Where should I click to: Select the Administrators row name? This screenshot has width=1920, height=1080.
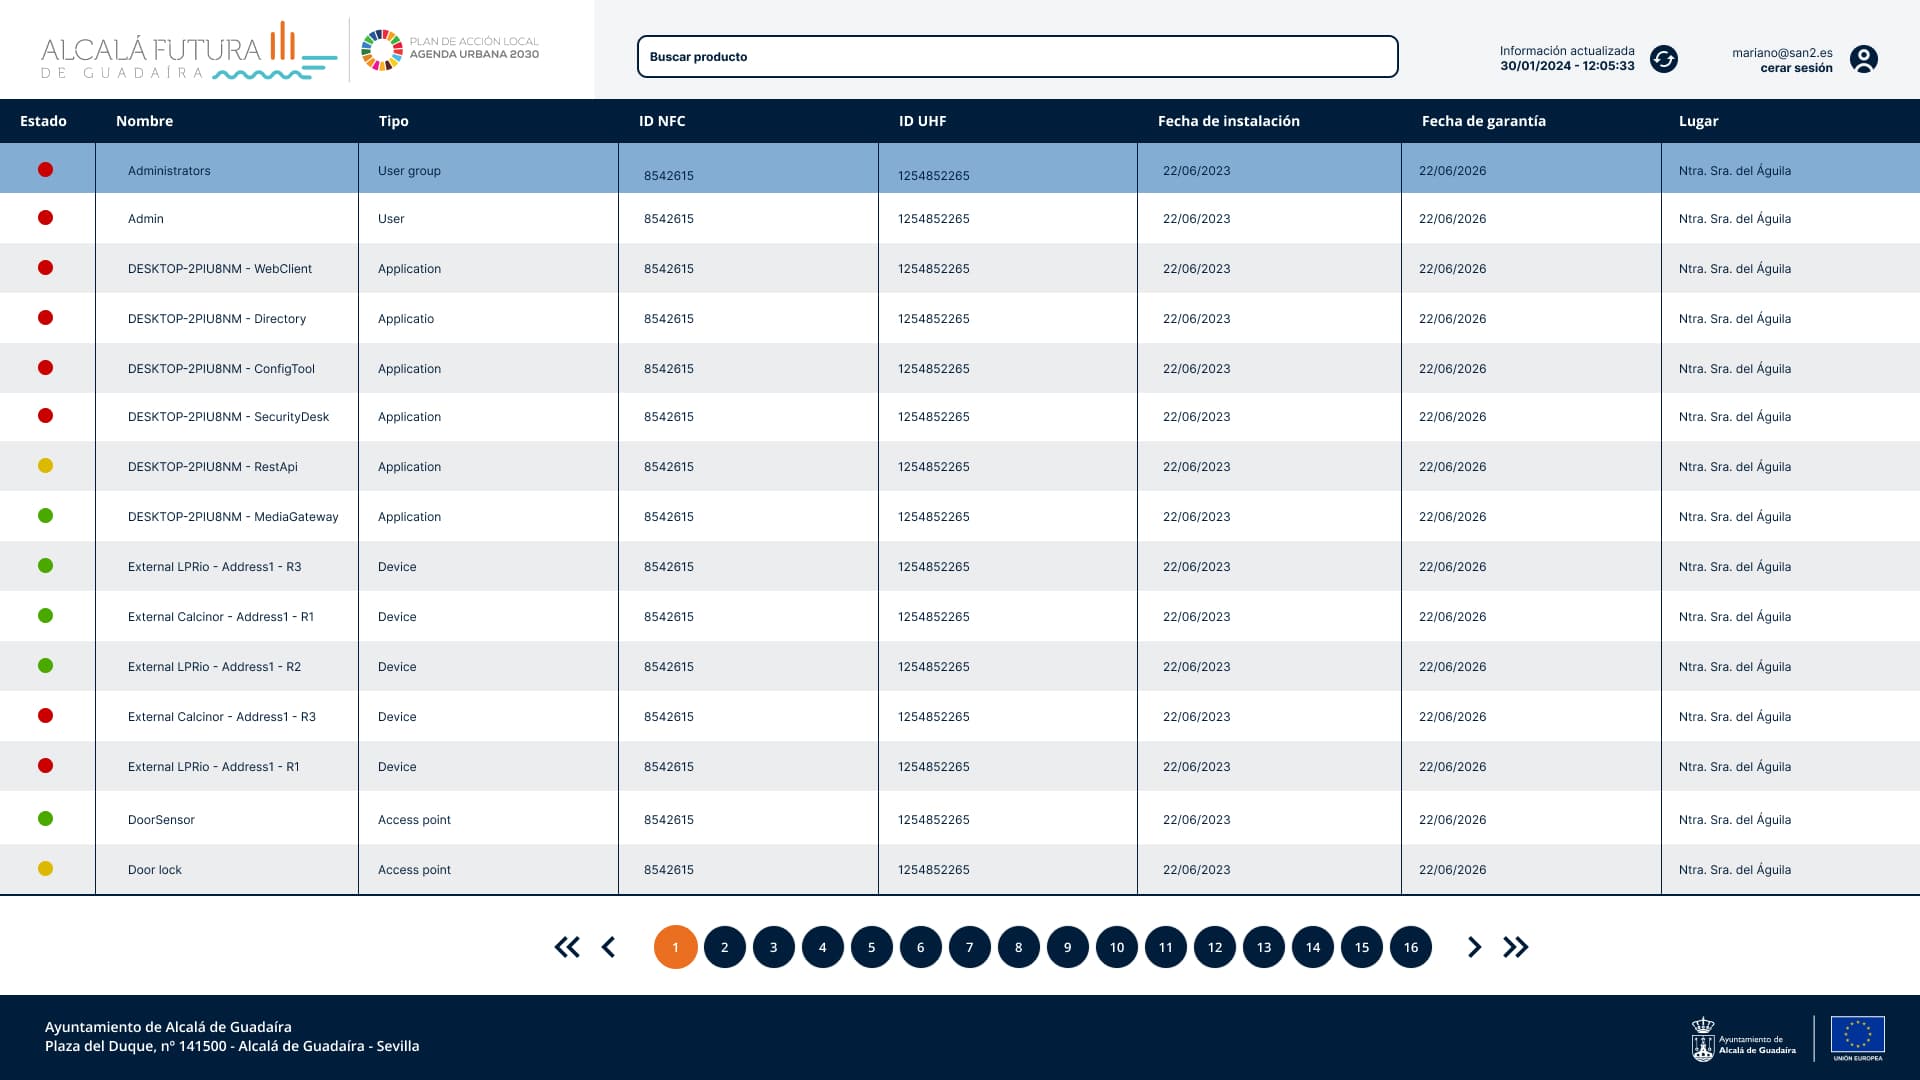coord(169,171)
